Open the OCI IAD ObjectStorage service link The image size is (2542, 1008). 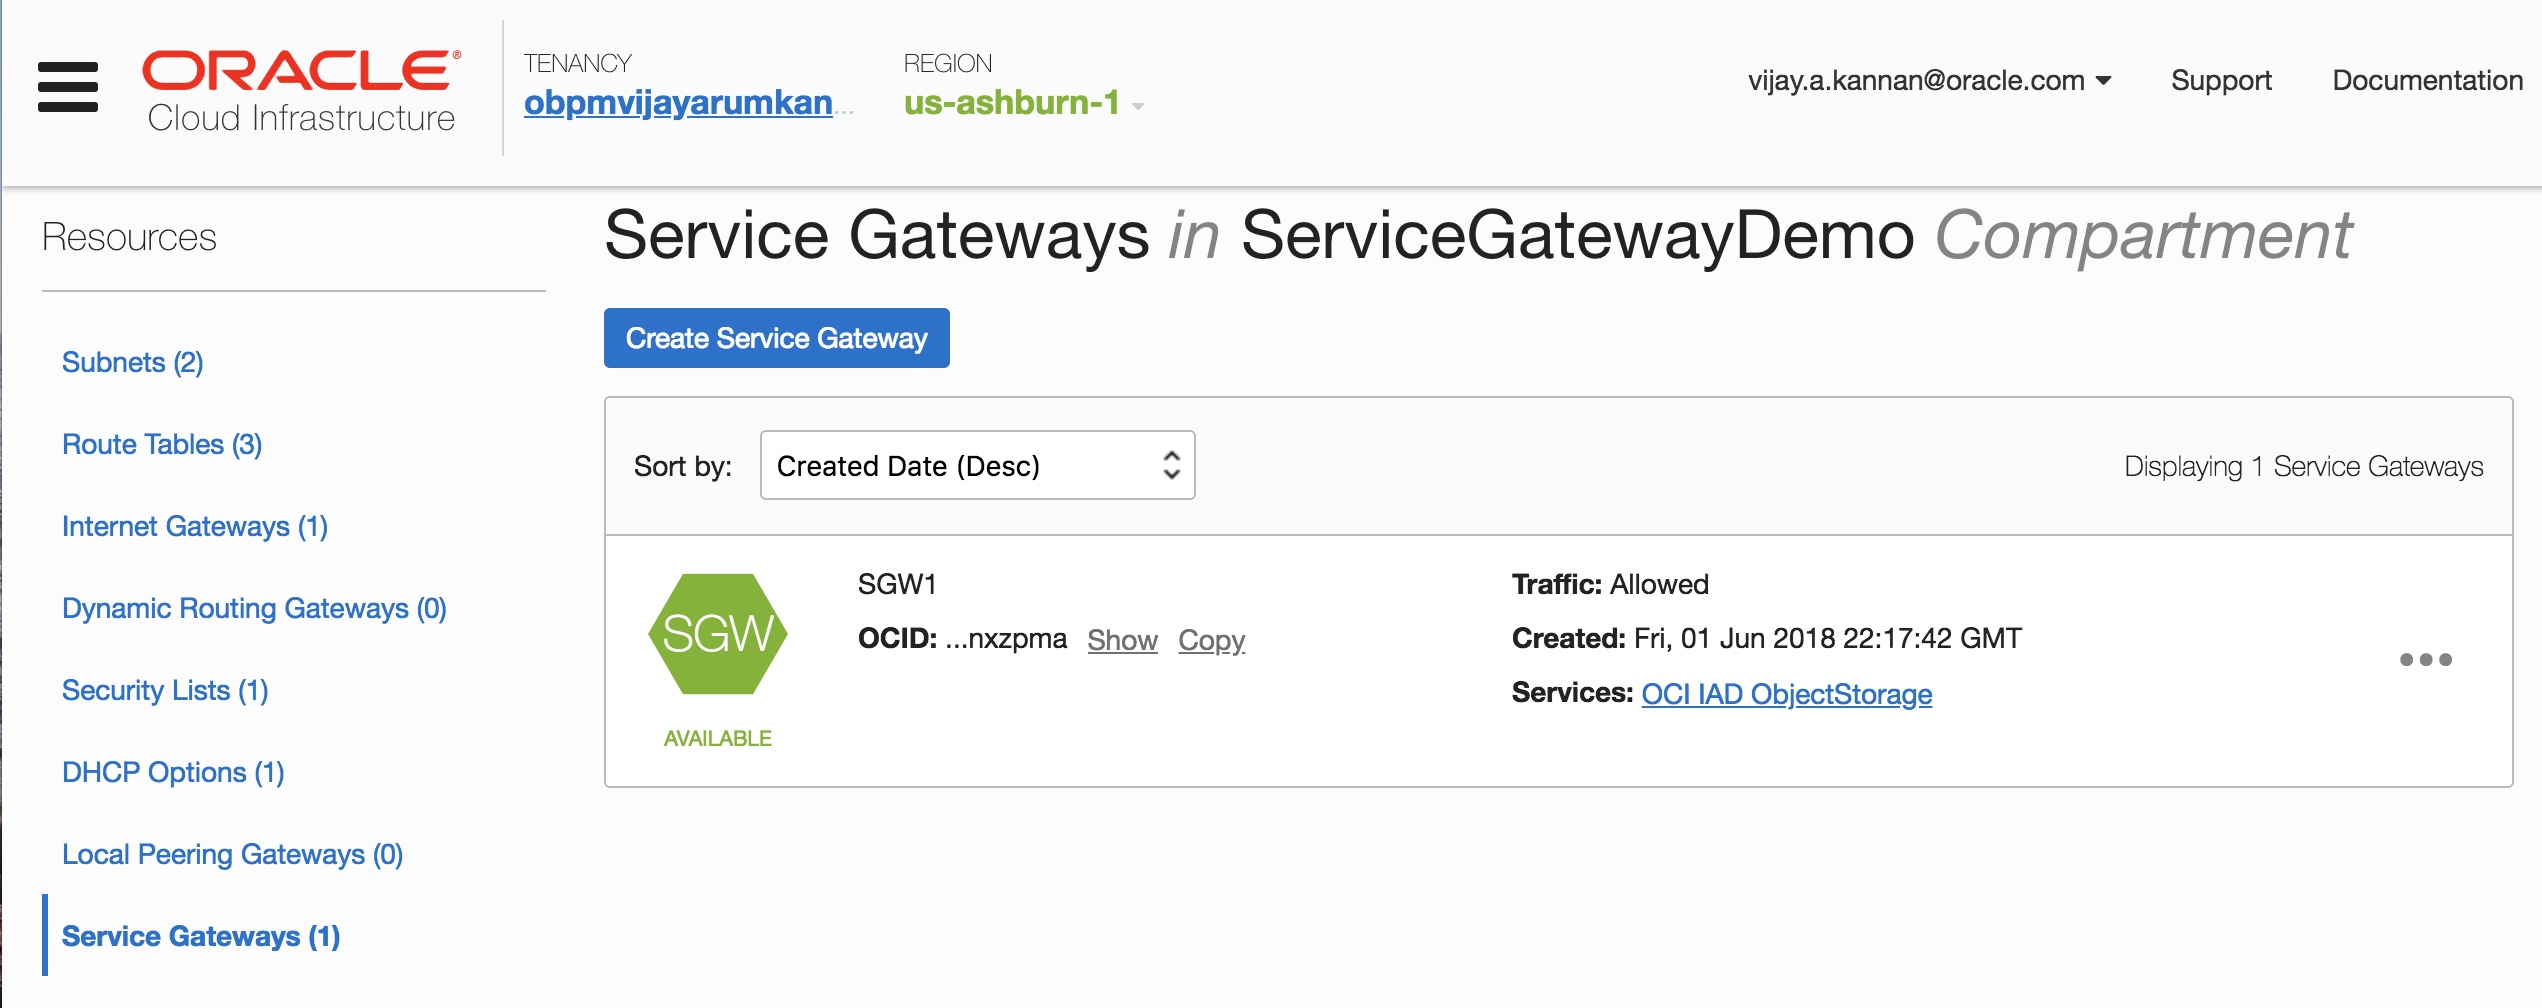(x=1786, y=694)
